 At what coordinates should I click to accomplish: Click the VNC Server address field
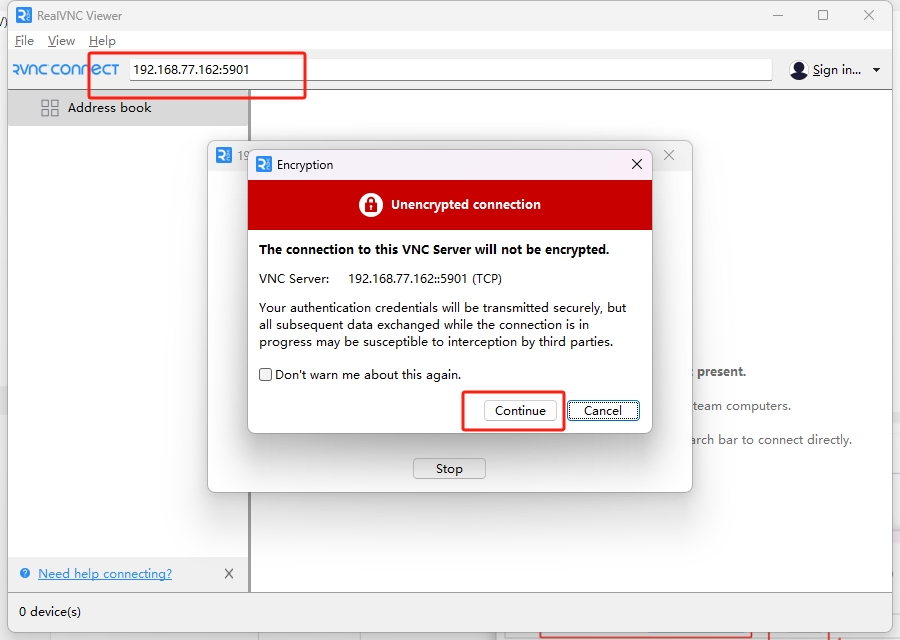(x=450, y=70)
